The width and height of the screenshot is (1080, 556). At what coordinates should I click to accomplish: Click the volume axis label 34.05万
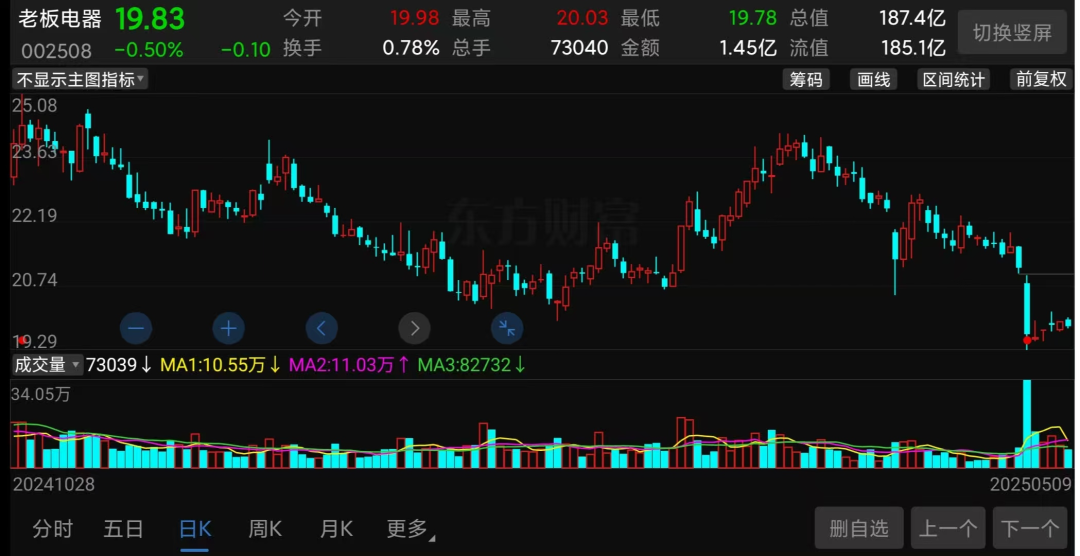(41, 395)
